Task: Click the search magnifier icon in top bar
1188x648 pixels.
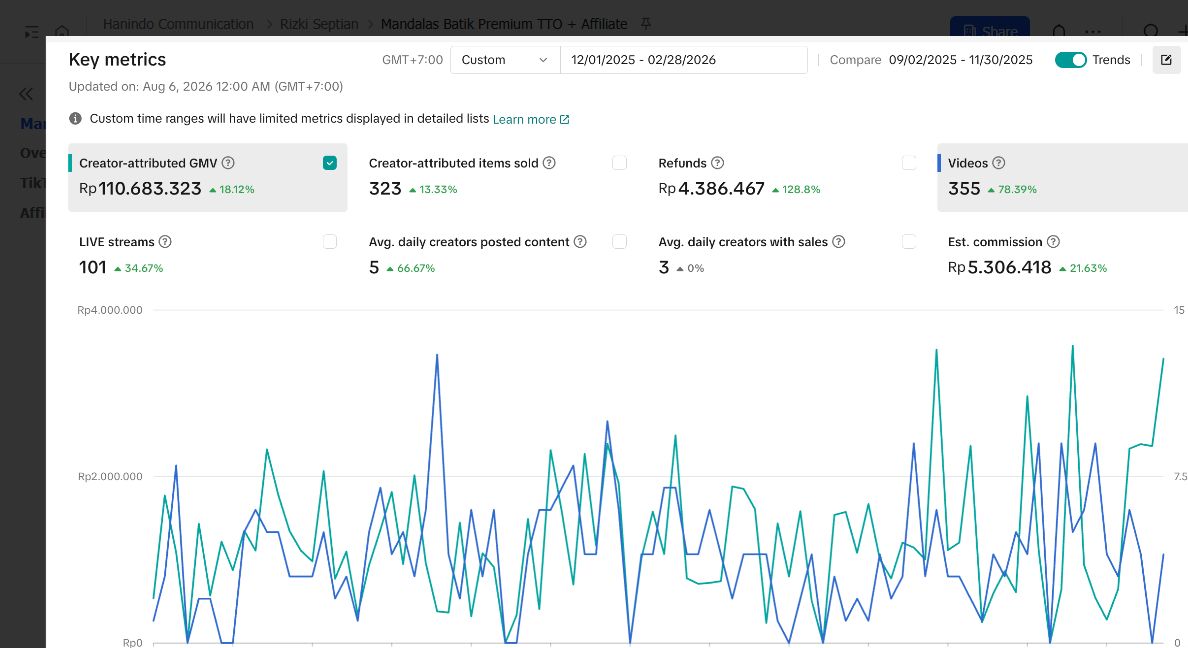Action: click(x=1151, y=32)
